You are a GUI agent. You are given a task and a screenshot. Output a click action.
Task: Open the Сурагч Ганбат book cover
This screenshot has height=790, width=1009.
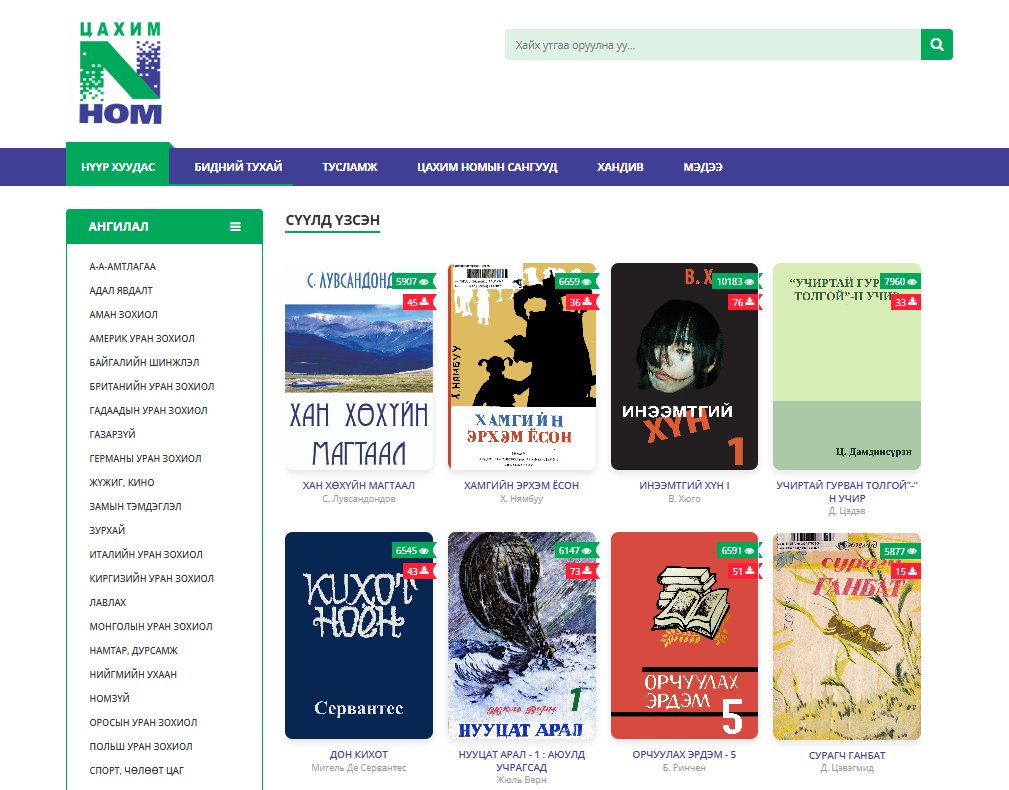tap(847, 636)
